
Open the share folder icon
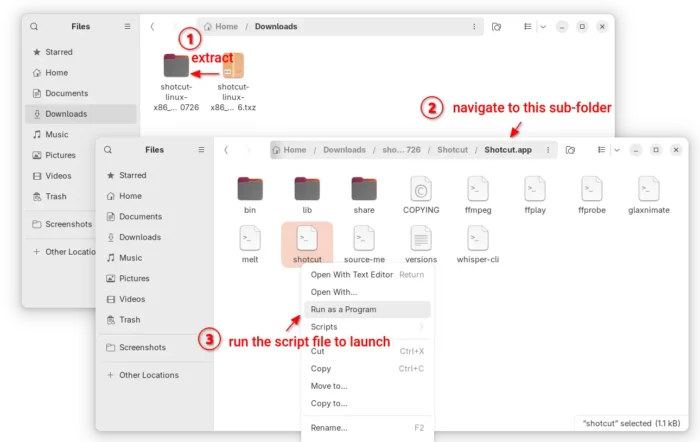[x=364, y=189]
